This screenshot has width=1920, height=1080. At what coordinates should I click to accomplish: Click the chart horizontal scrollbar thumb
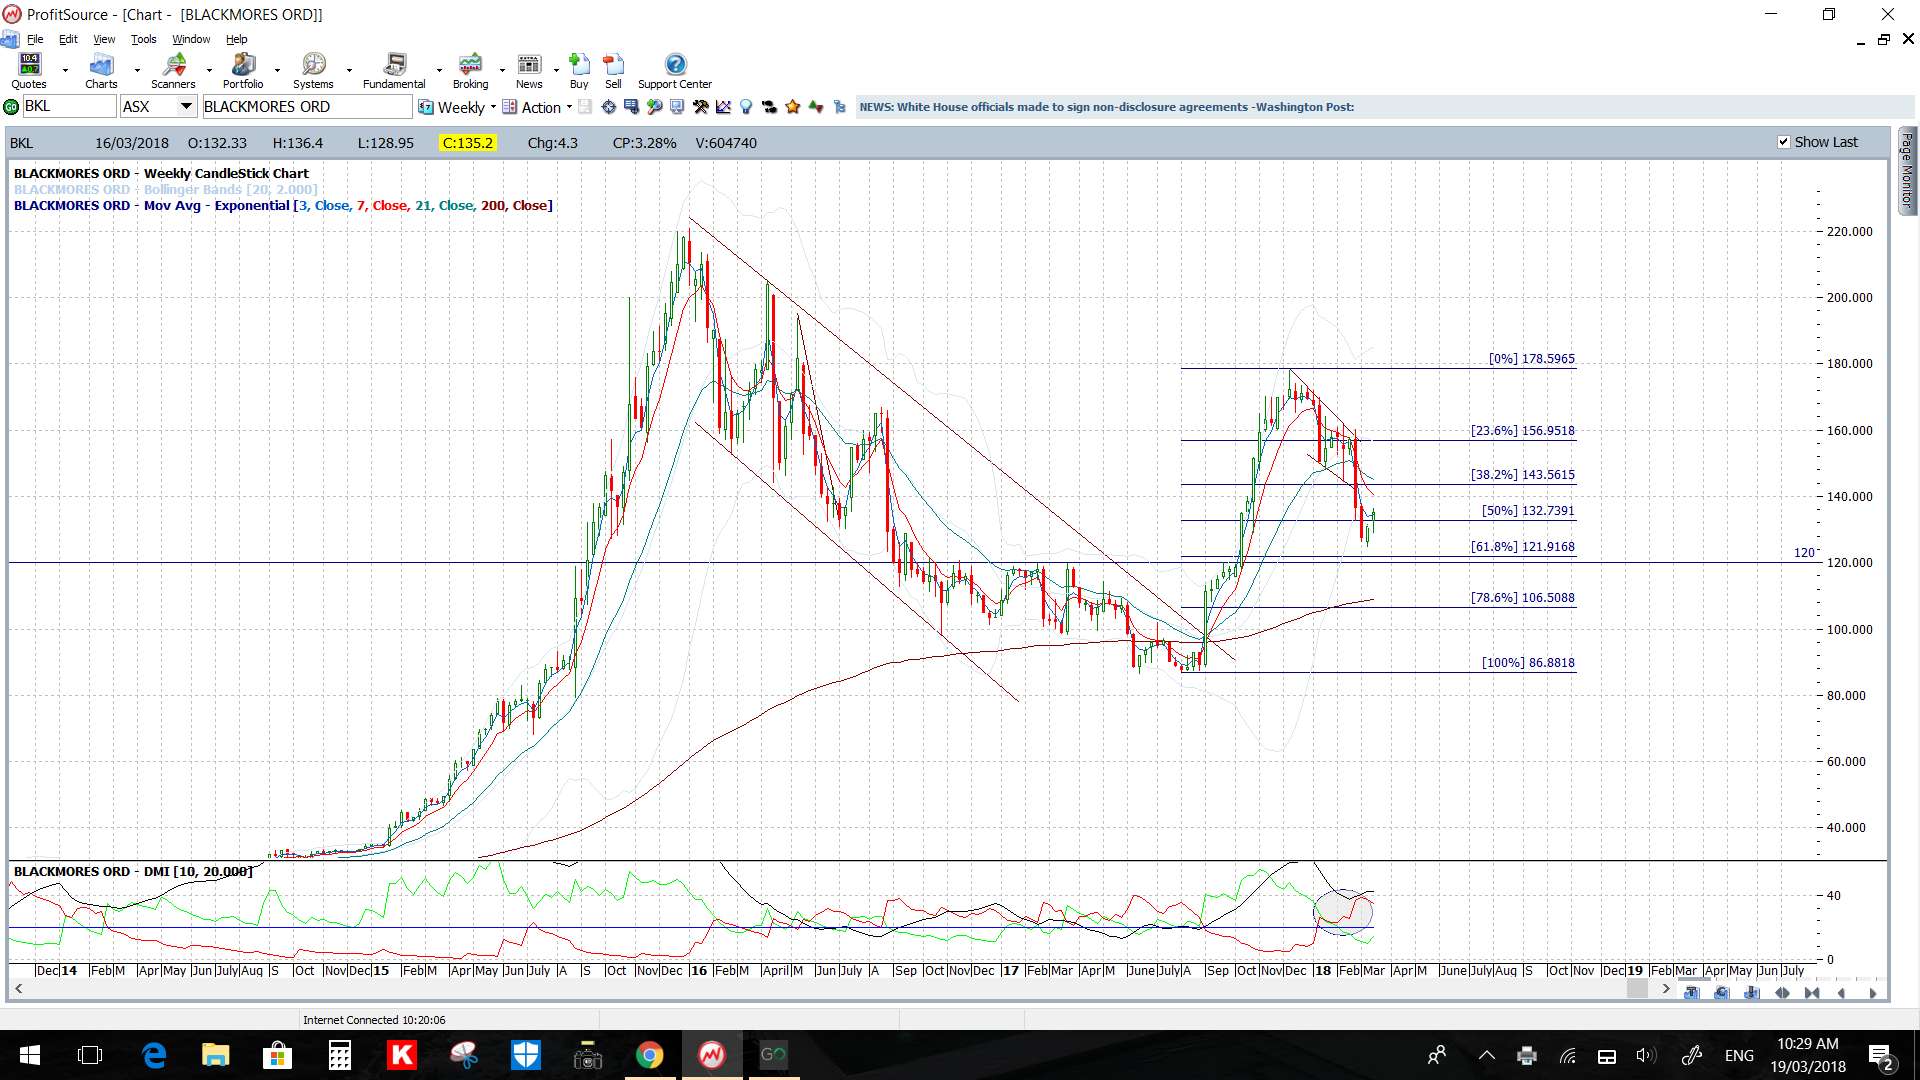(x=1637, y=989)
